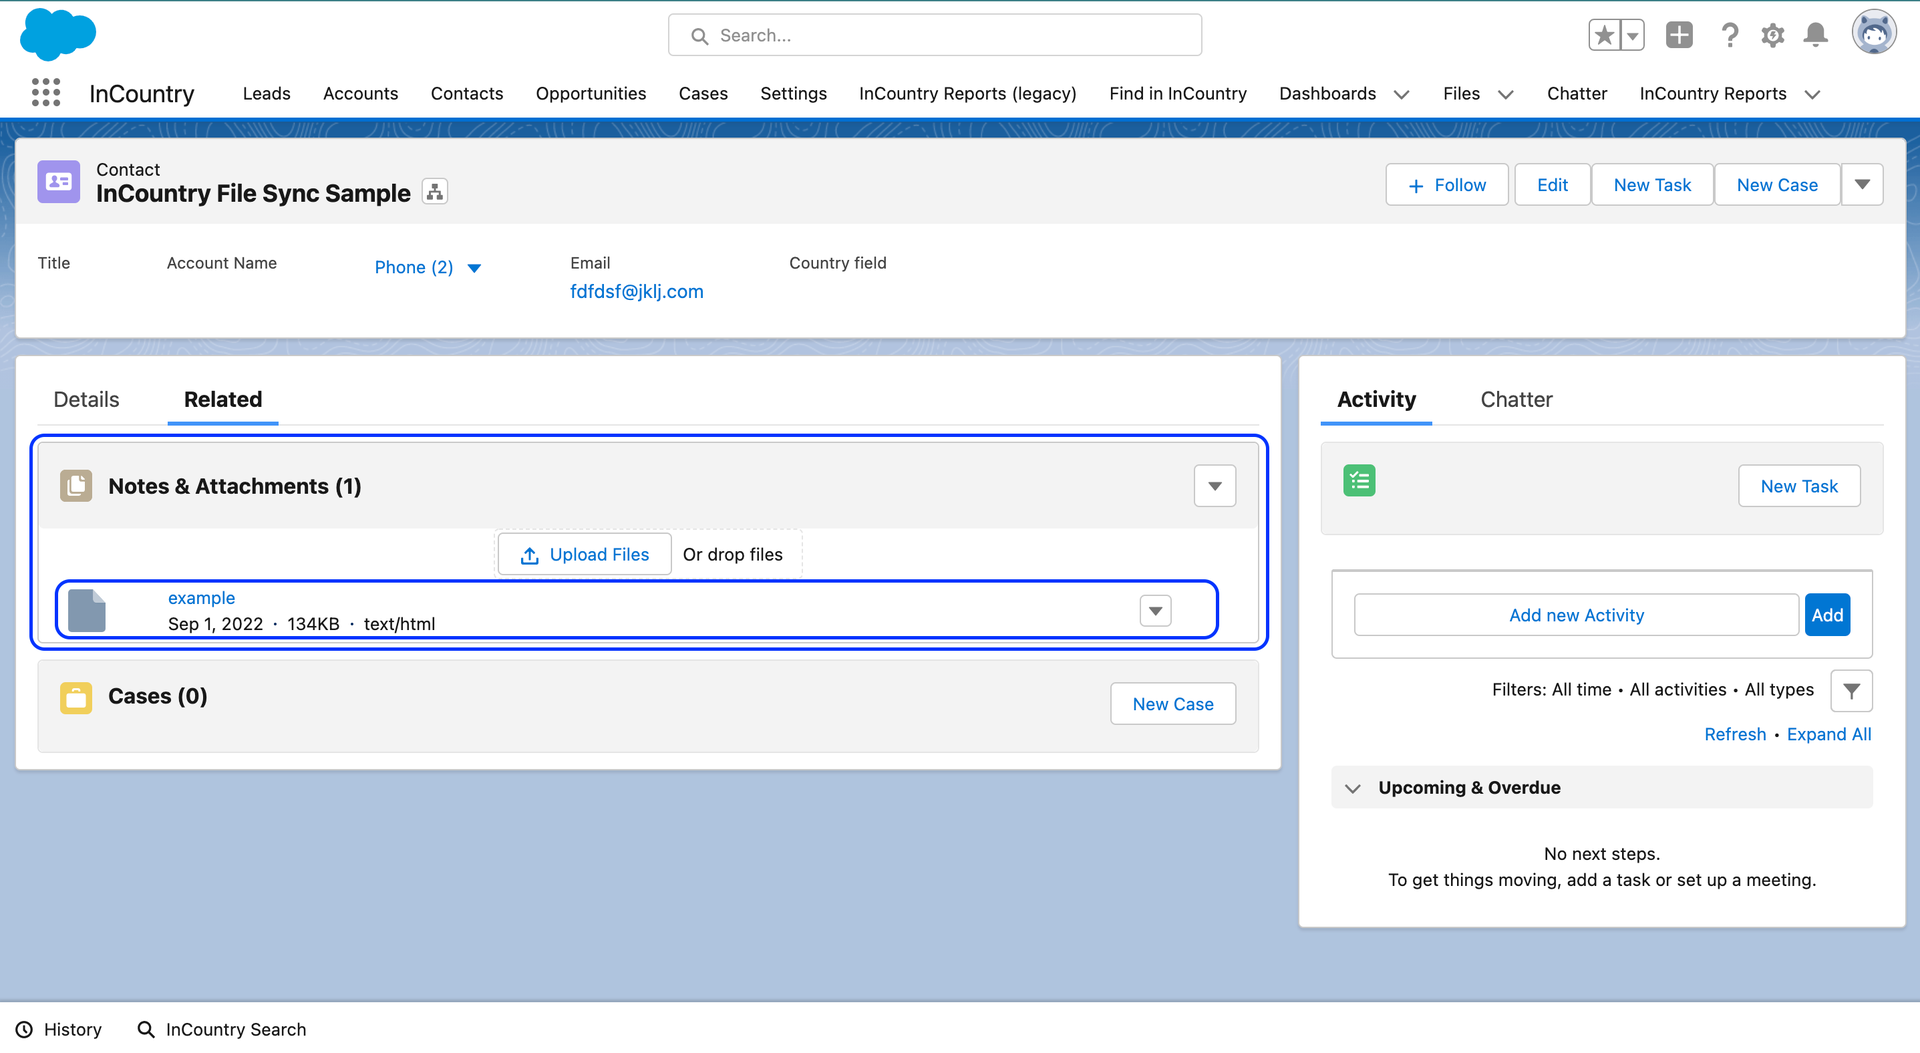Open the fdfdsf@jklj.com email link
Viewport: 1920px width, 1053px height.
637,292
